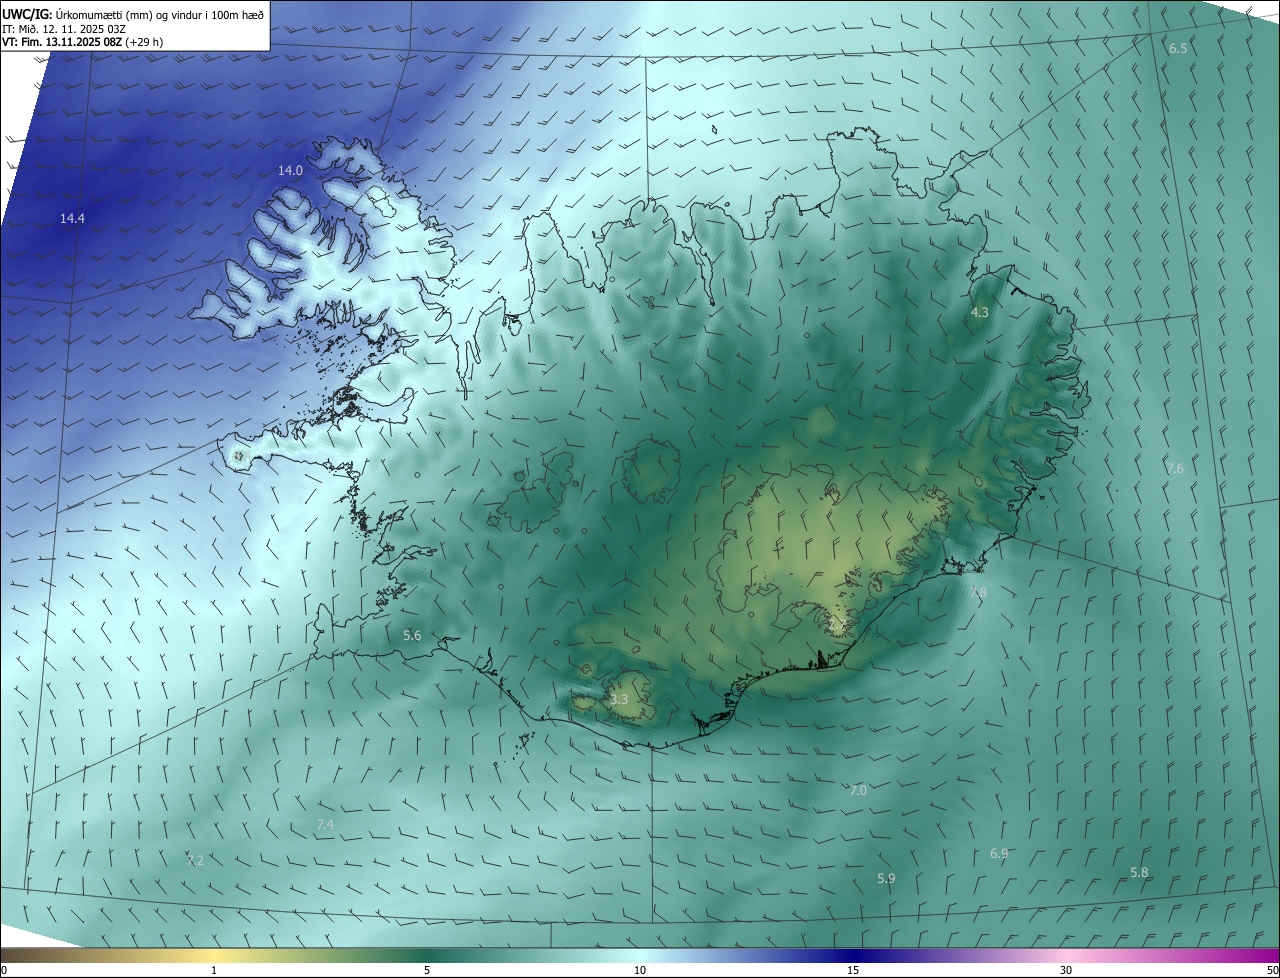The height and width of the screenshot is (978, 1280).
Task: Click the 7.8 value label on the map
Action: [978, 592]
